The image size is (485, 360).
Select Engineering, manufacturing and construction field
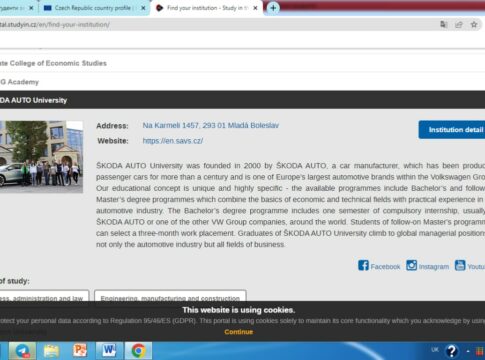170,296
